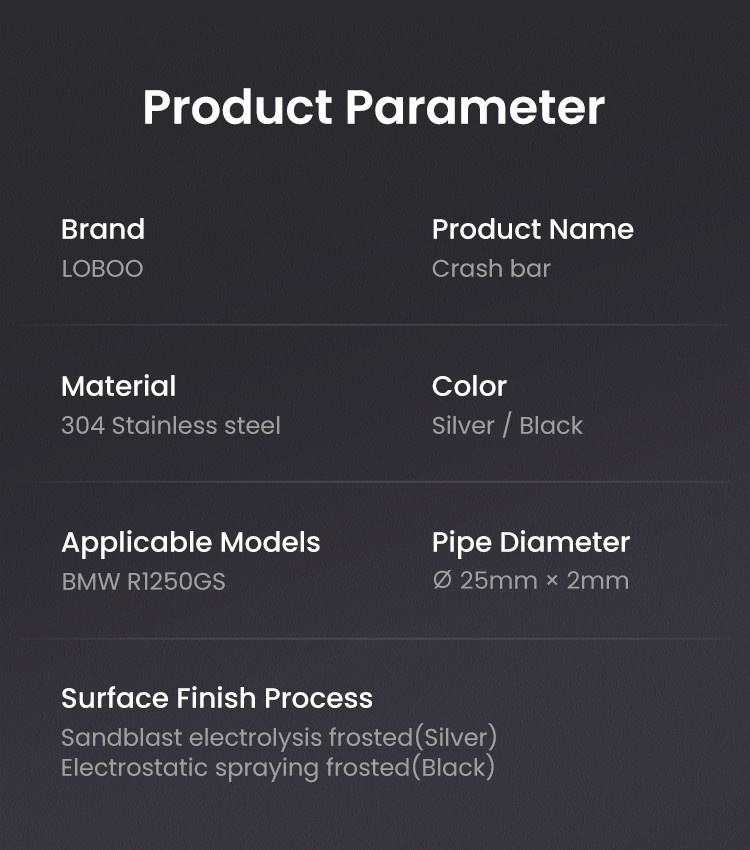Select the Product Name label
Viewport: 750px width, 850px height.
pos(532,229)
